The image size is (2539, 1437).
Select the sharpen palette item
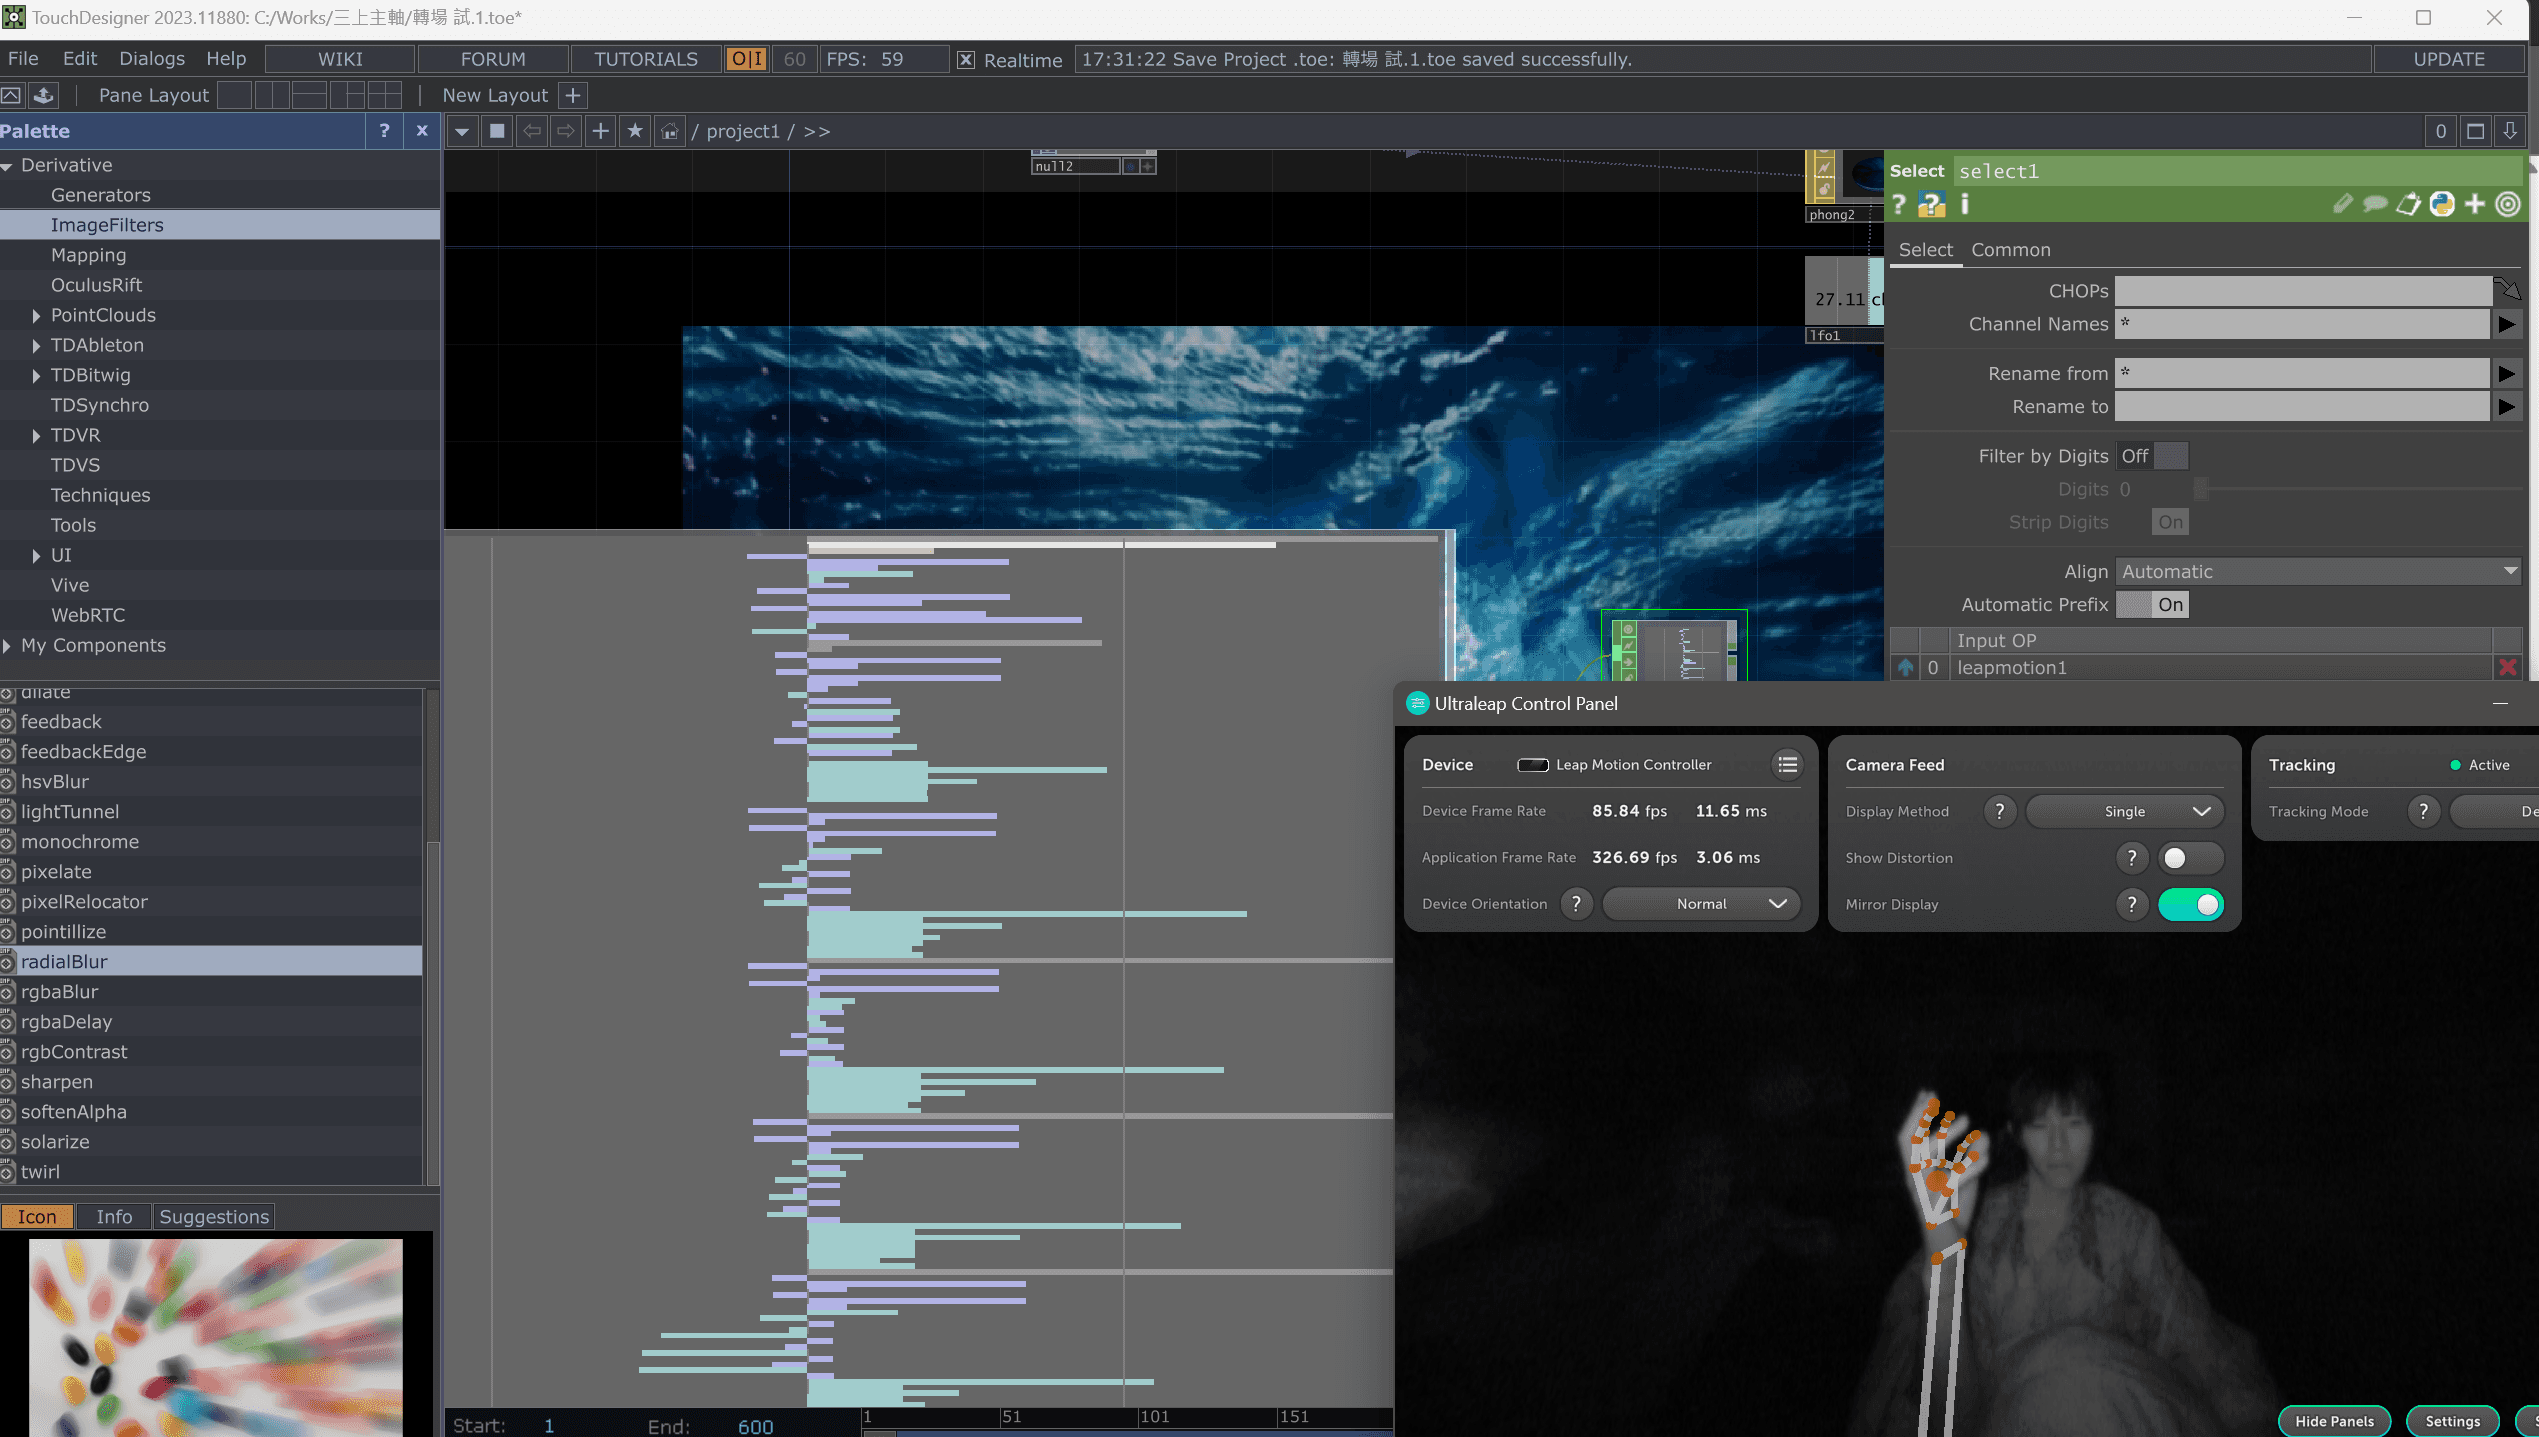[x=57, y=1082]
